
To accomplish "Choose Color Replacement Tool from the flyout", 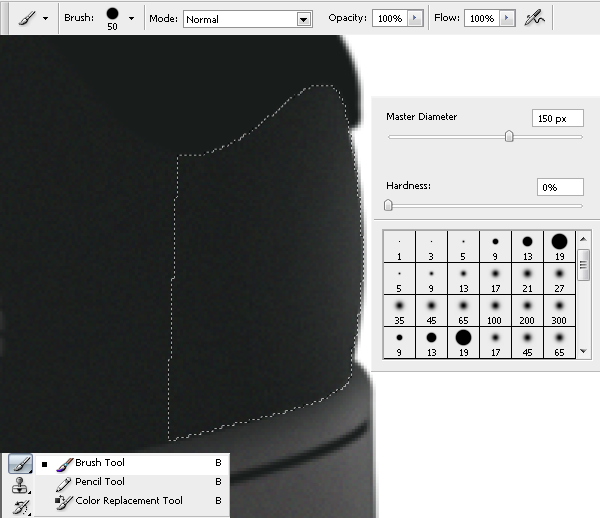I will click(x=132, y=500).
